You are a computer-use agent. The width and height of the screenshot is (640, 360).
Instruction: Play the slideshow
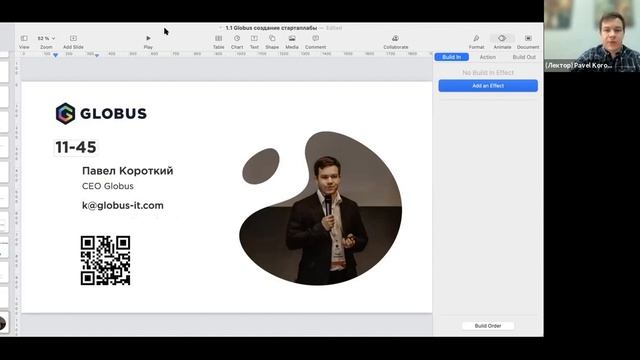(148, 42)
